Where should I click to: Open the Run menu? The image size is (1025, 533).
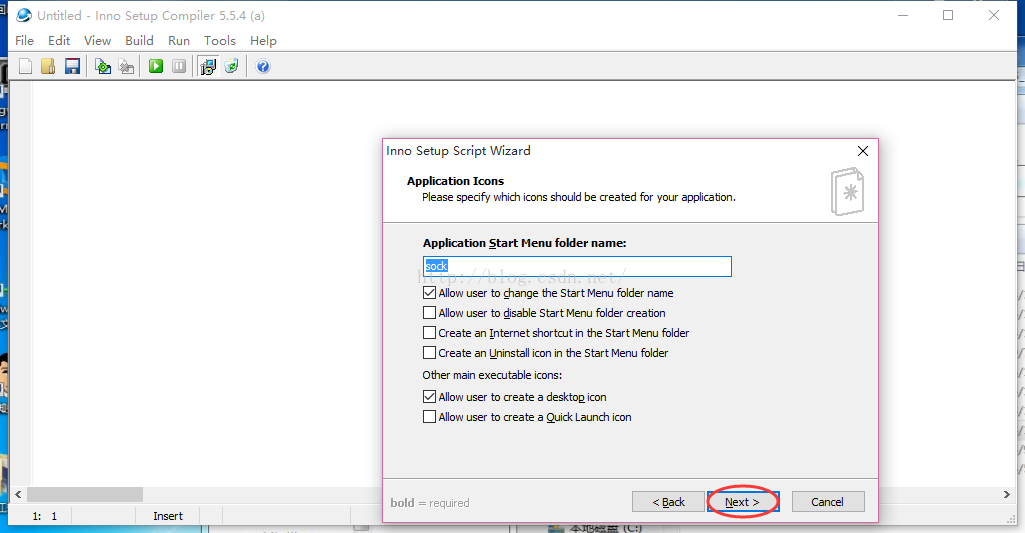click(x=178, y=41)
